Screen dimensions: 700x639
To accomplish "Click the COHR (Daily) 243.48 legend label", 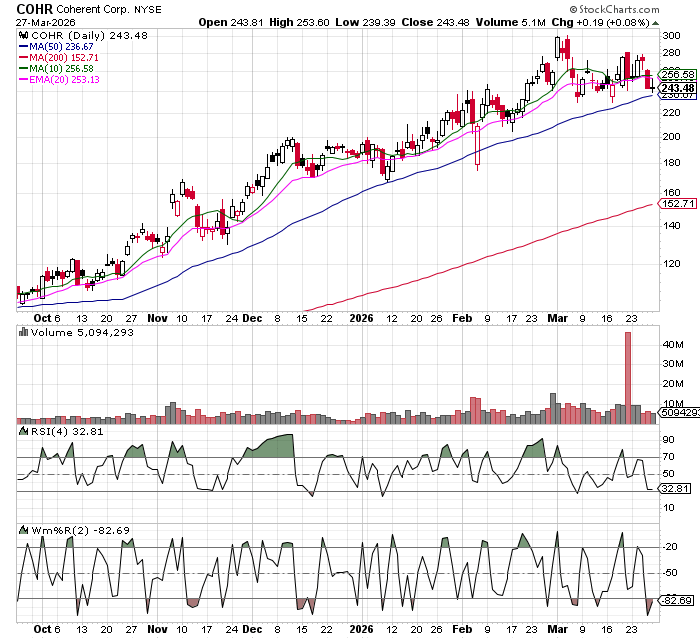I will click(89, 35).
